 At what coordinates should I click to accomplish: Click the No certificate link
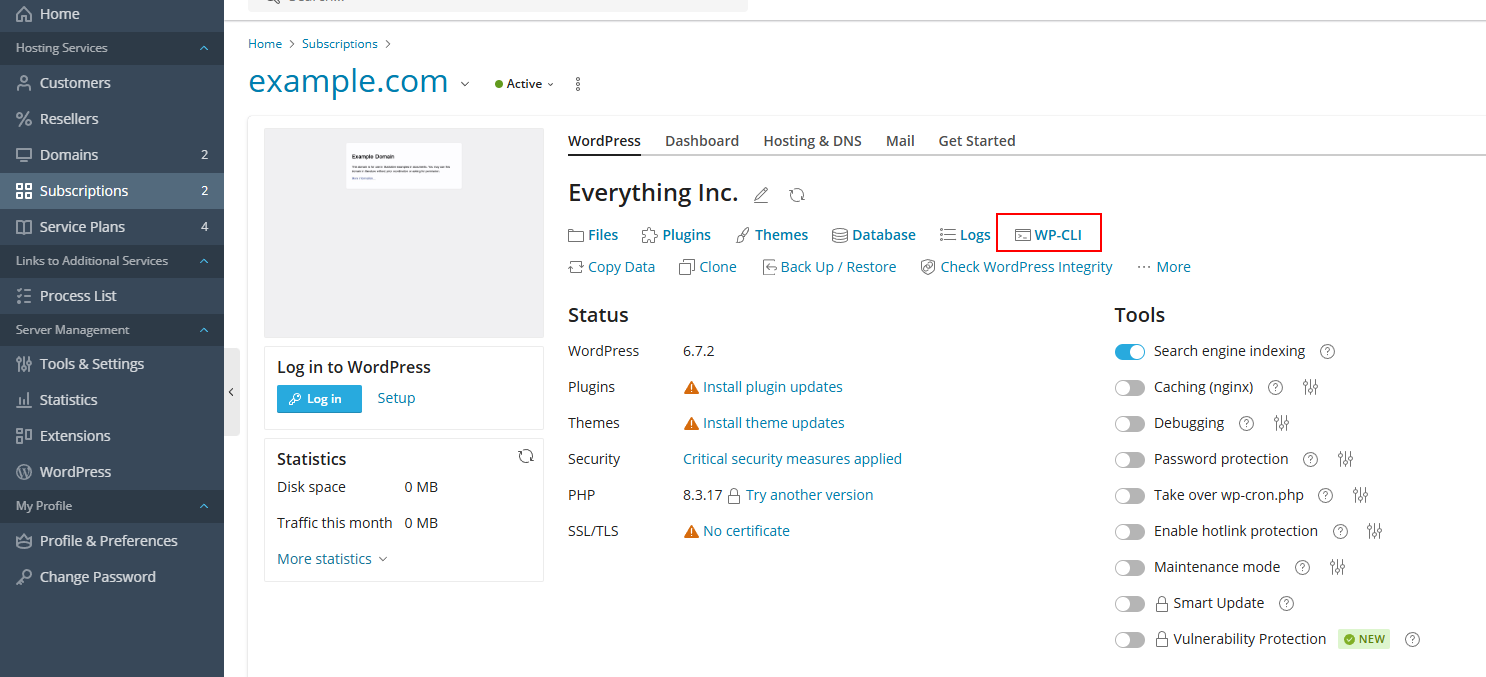[x=746, y=531]
